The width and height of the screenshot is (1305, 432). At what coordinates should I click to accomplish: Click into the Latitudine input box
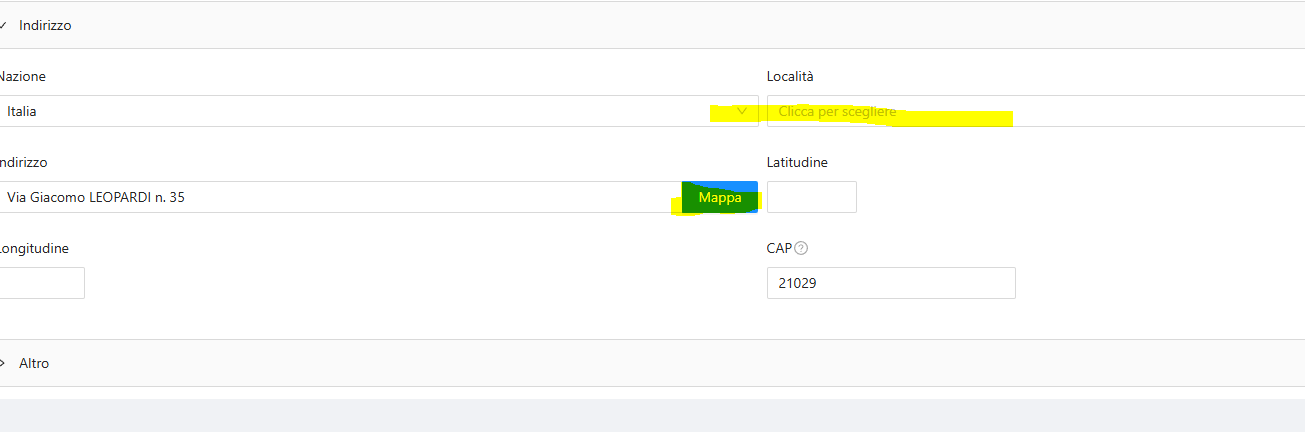click(811, 197)
